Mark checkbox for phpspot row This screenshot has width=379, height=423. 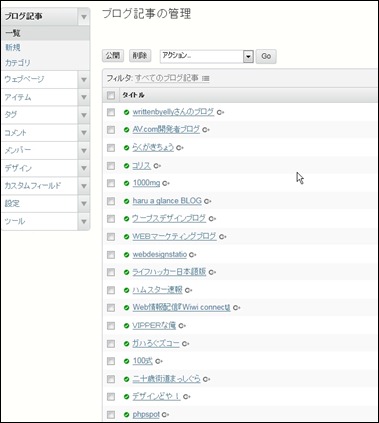111,415
